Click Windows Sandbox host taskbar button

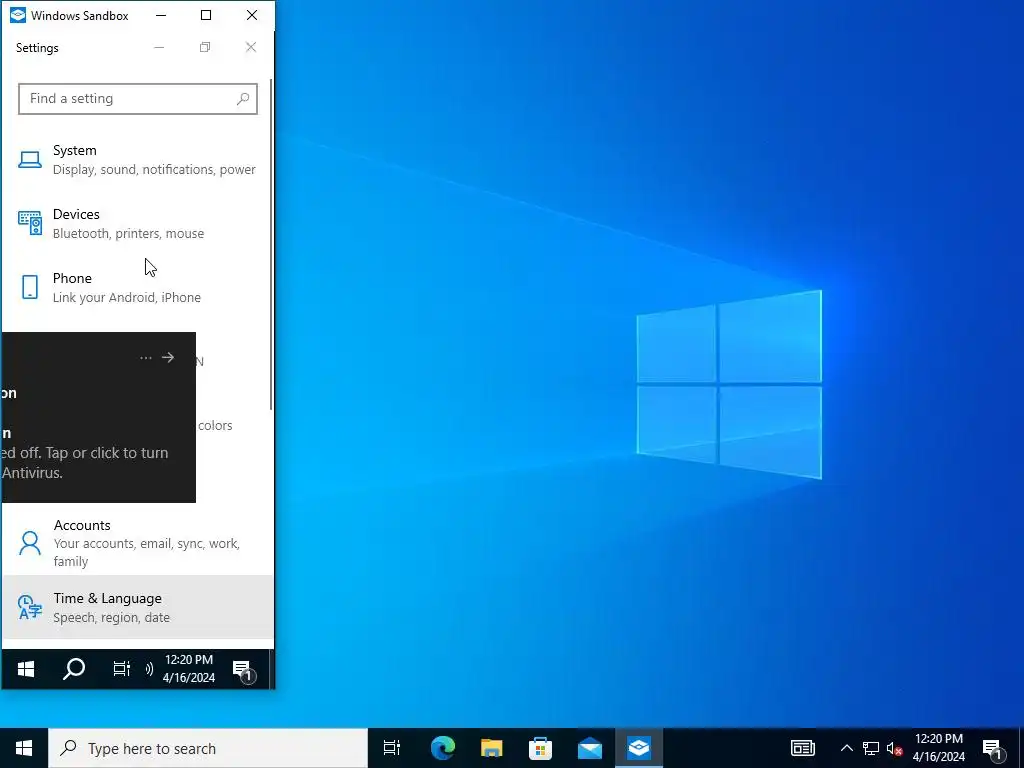pyautogui.click(x=639, y=748)
